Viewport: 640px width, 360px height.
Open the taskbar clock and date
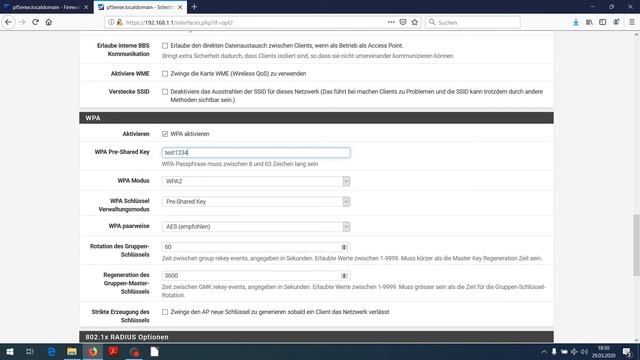(603, 351)
